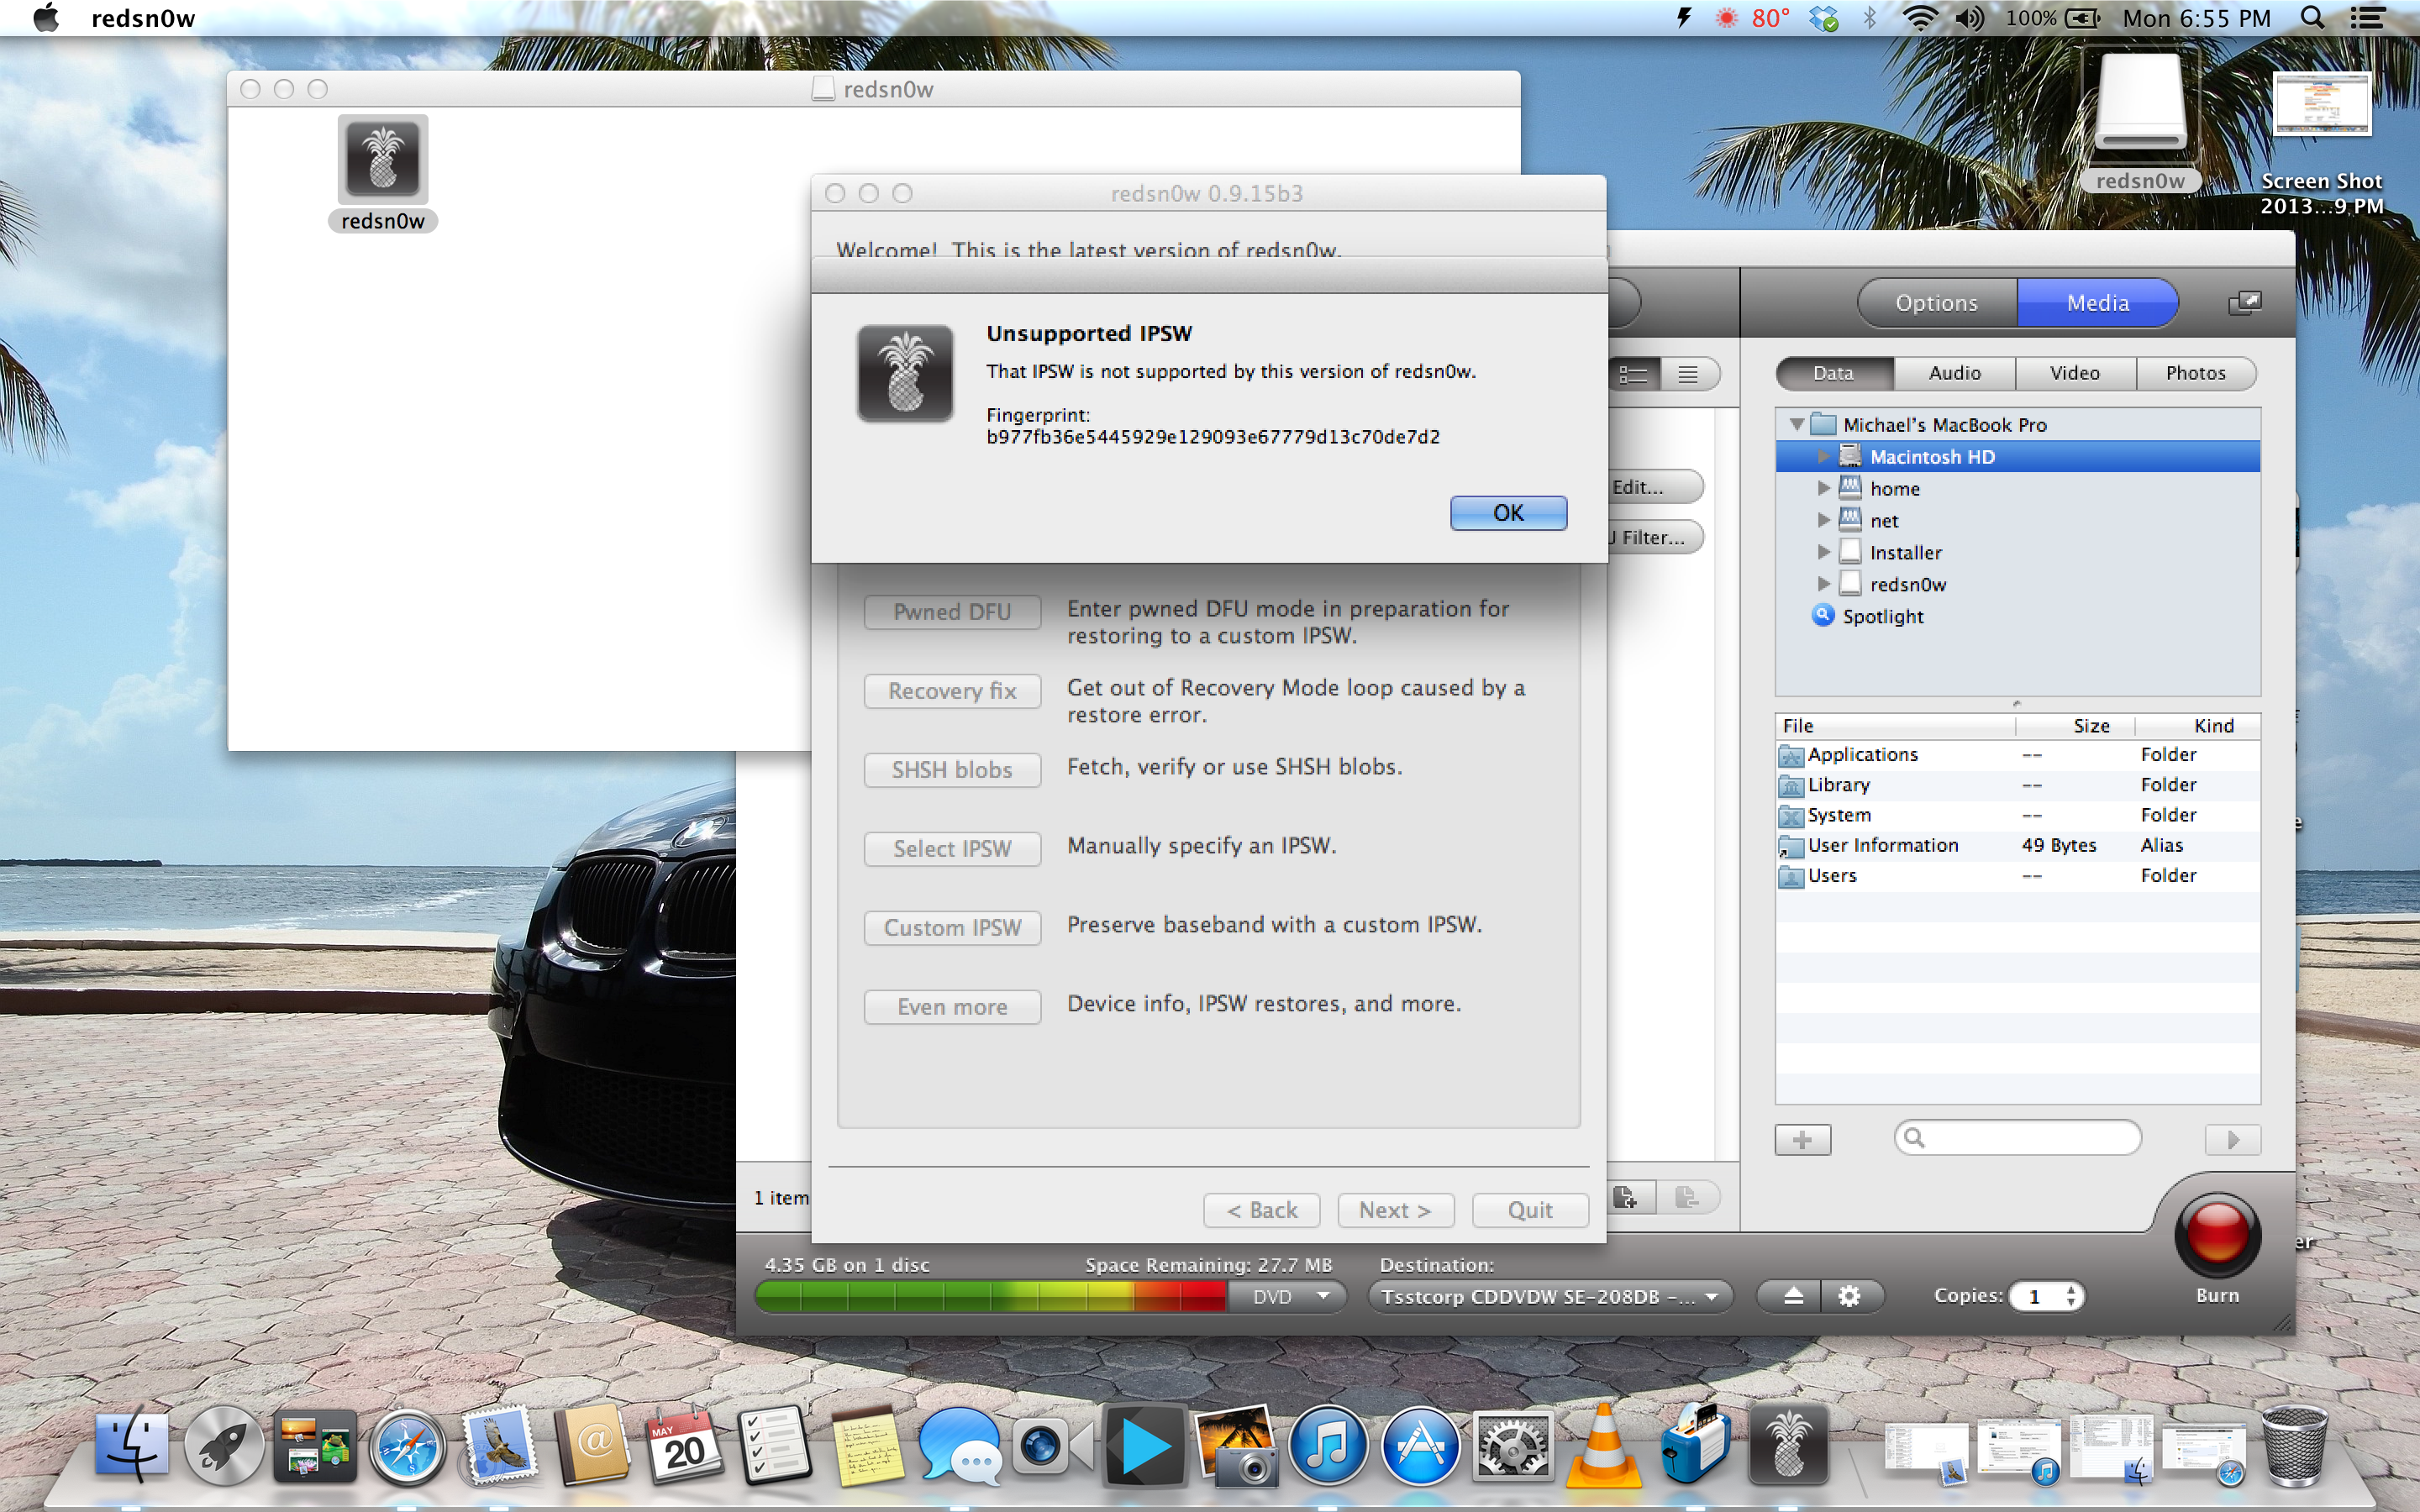Viewport: 2420px width, 1512px height.
Task: Open the redsn0w application menu
Action: click(x=143, y=18)
